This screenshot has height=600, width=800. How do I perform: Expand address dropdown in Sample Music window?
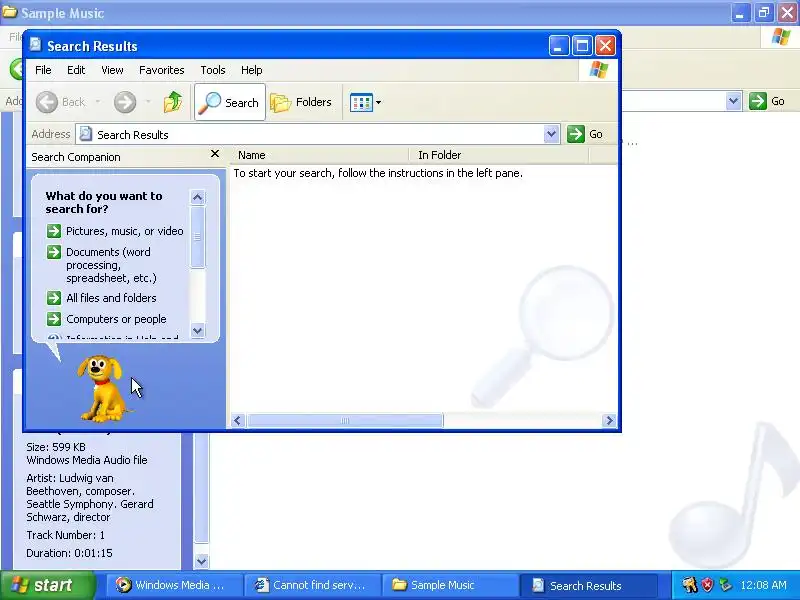[733, 101]
